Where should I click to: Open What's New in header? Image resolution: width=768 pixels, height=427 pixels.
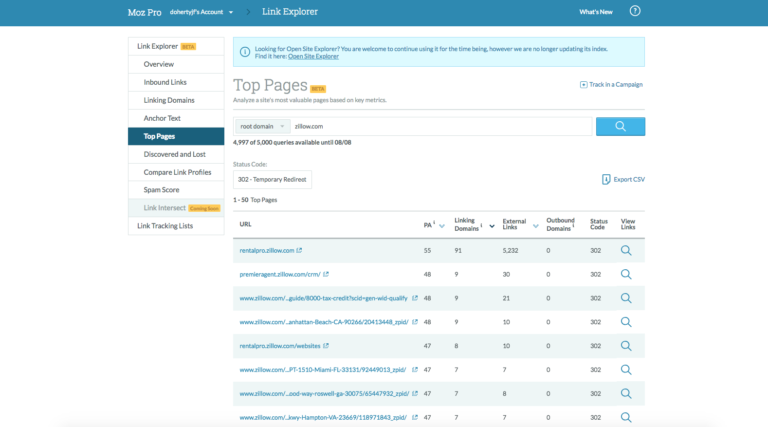pyautogui.click(x=596, y=12)
